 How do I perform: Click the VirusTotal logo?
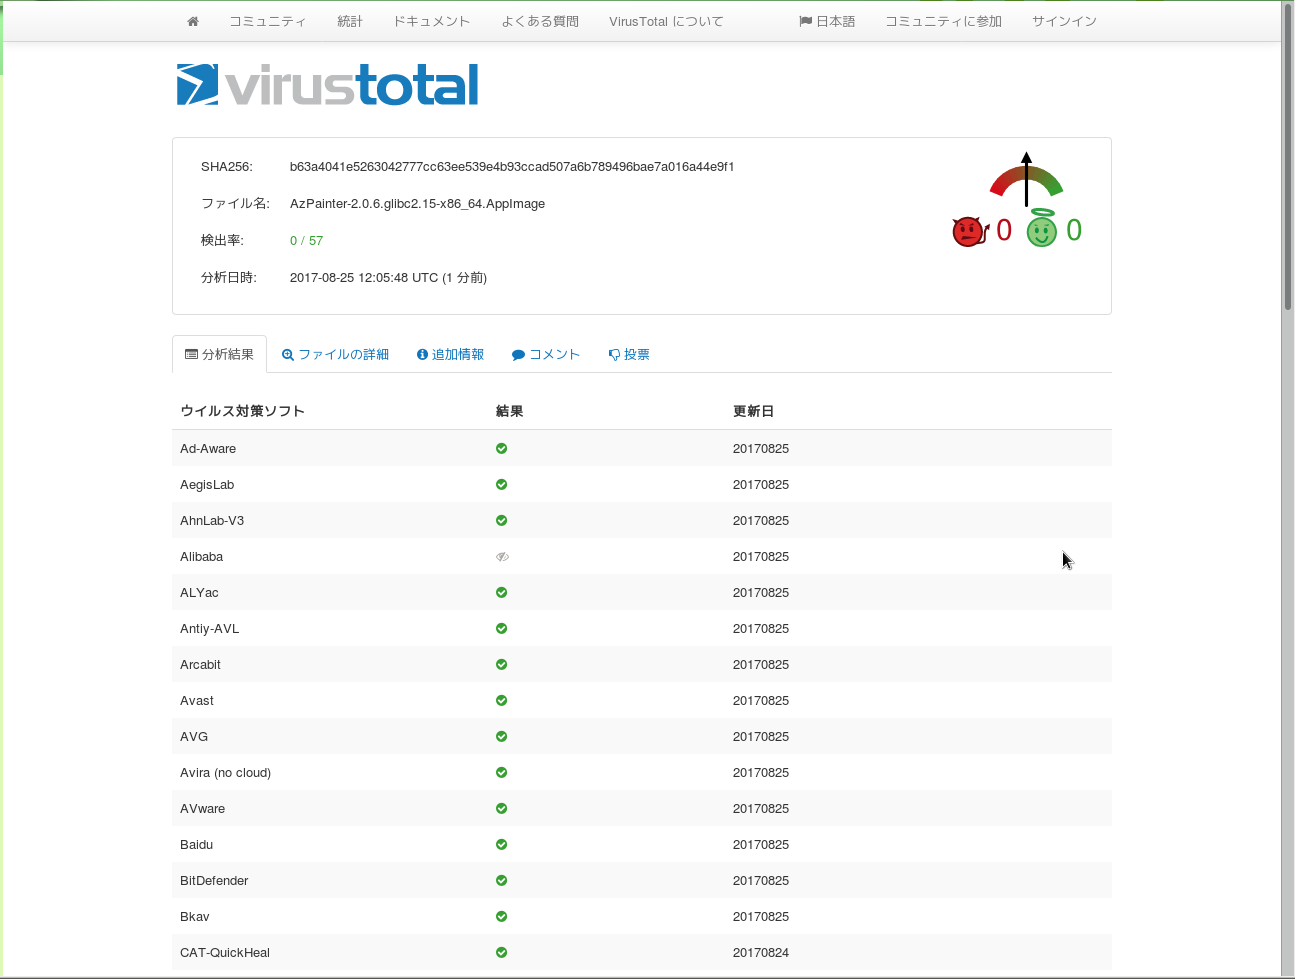click(x=328, y=85)
